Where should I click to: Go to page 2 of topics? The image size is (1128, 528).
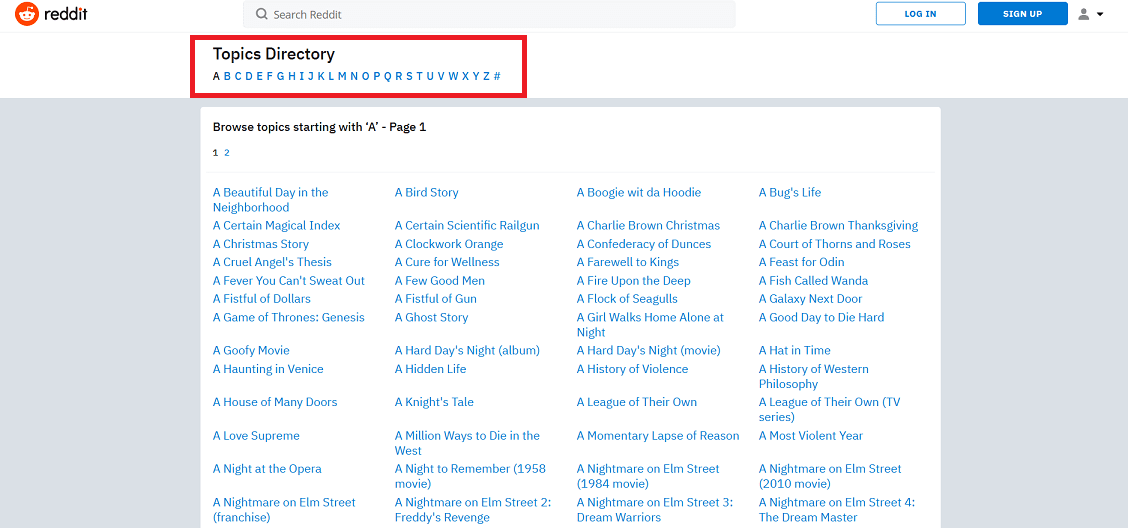pyautogui.click(x=227, y=153)
